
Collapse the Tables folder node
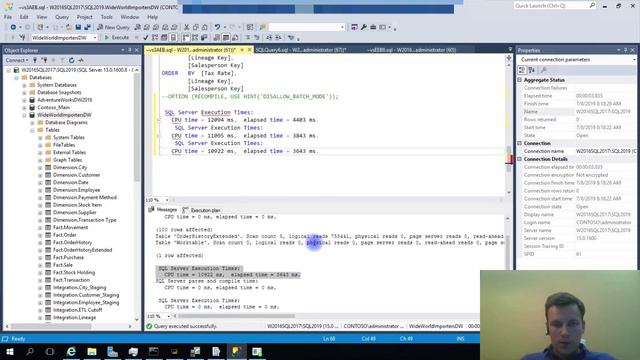[x=32, y=130]
